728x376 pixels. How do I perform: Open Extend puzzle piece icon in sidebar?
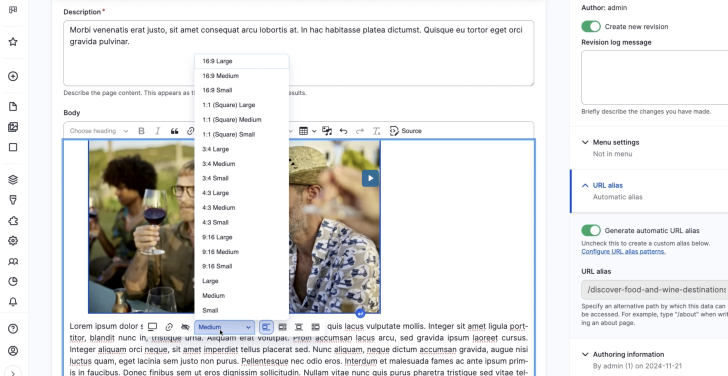point(13,220)
